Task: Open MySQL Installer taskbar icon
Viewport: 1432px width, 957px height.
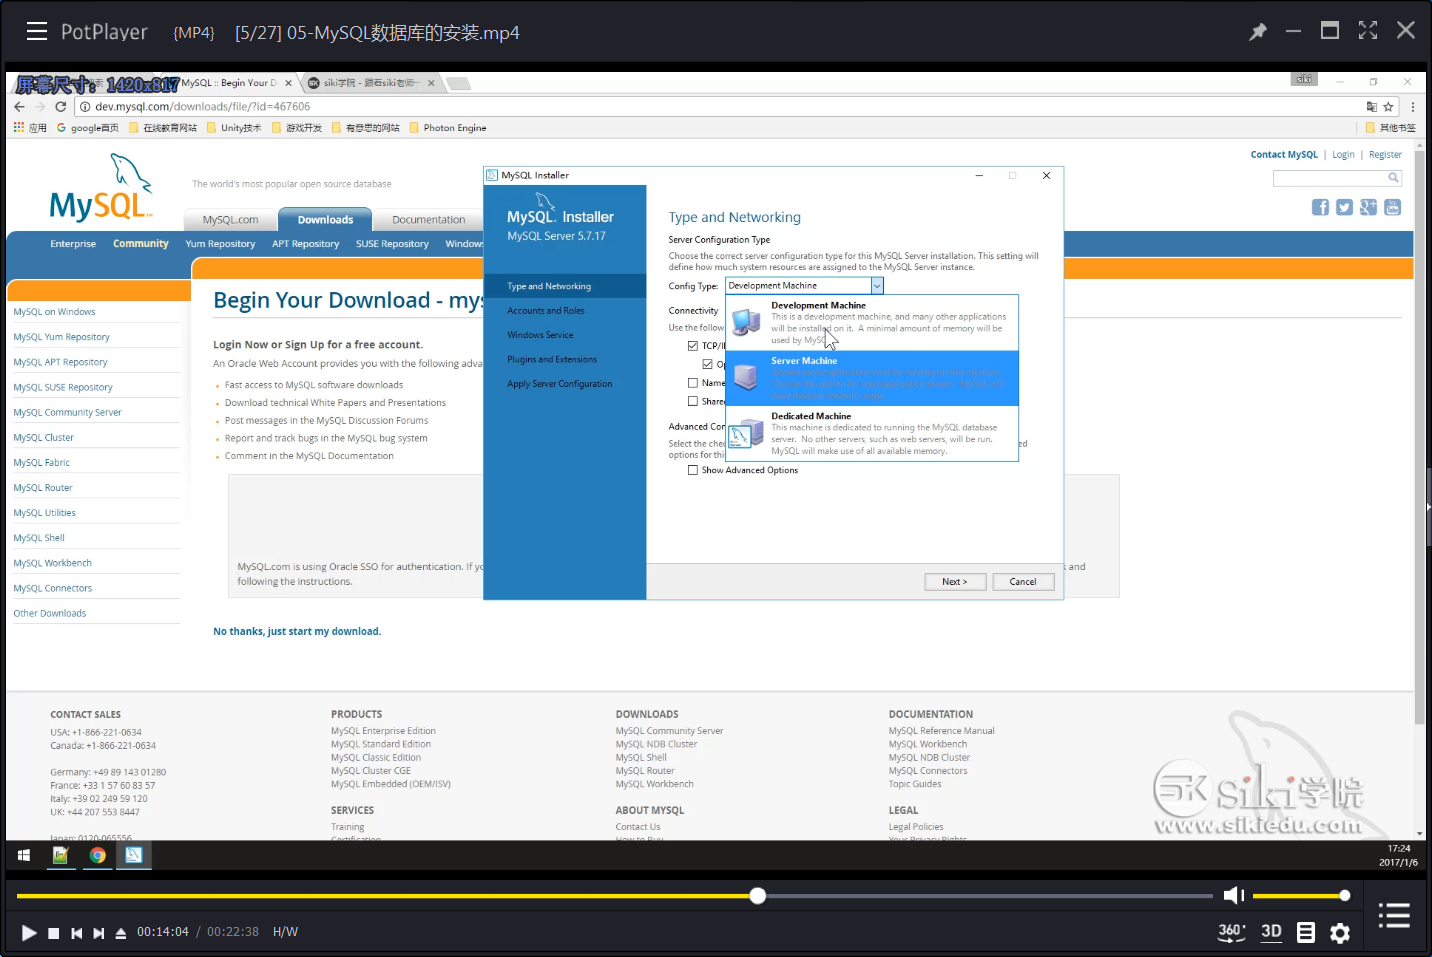Action: click(133, 855)
